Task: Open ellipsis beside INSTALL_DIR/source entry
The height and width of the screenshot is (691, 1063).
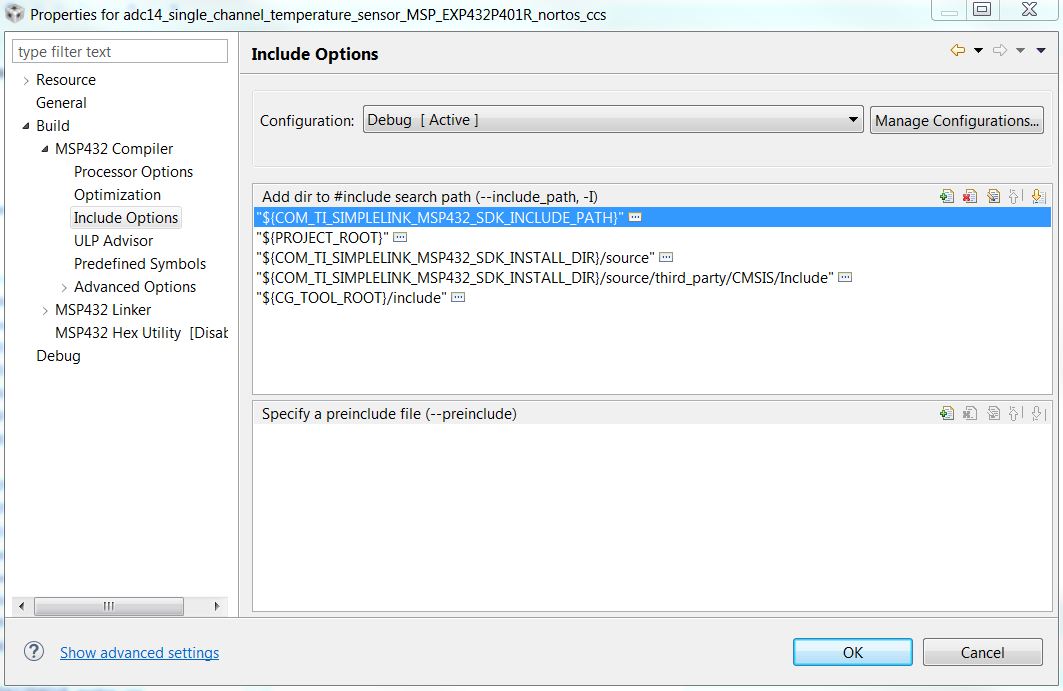Action: point(666,257)
